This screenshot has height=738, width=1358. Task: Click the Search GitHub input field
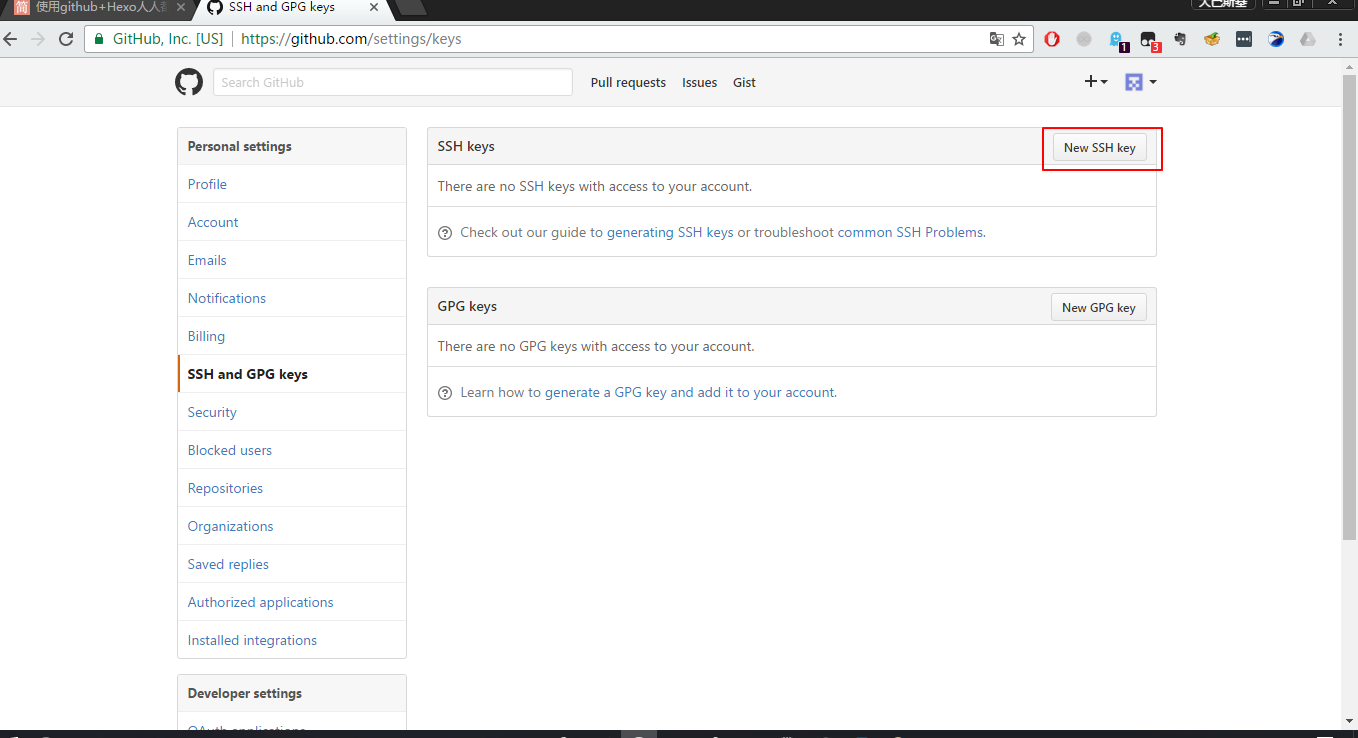point(392,82)
